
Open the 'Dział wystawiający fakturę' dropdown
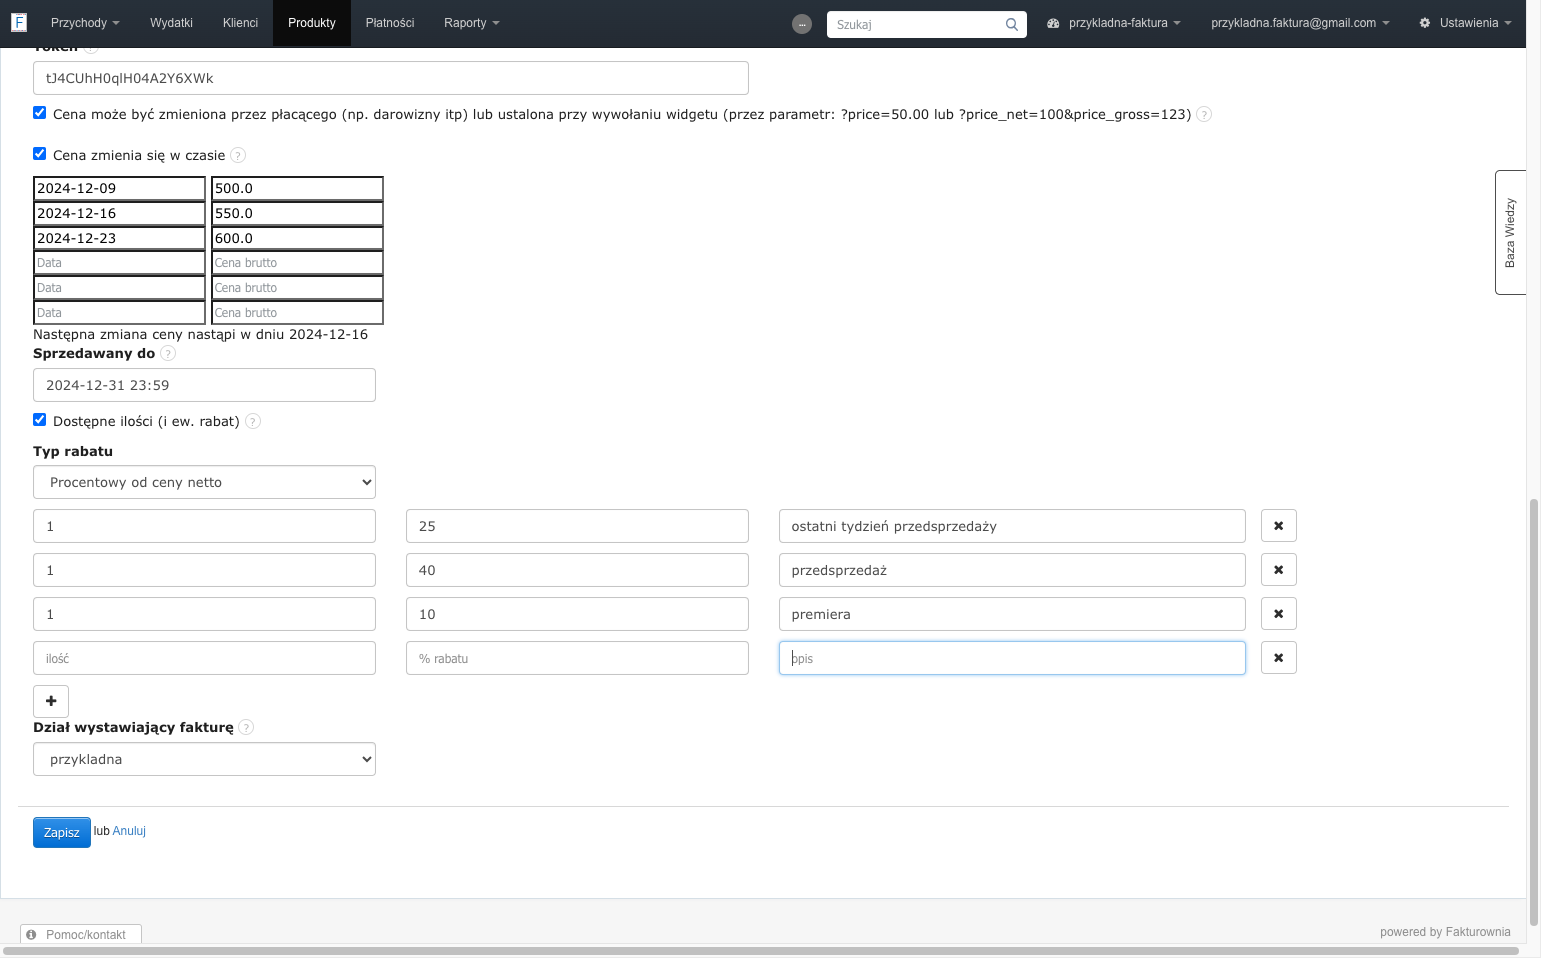point(204,759)
